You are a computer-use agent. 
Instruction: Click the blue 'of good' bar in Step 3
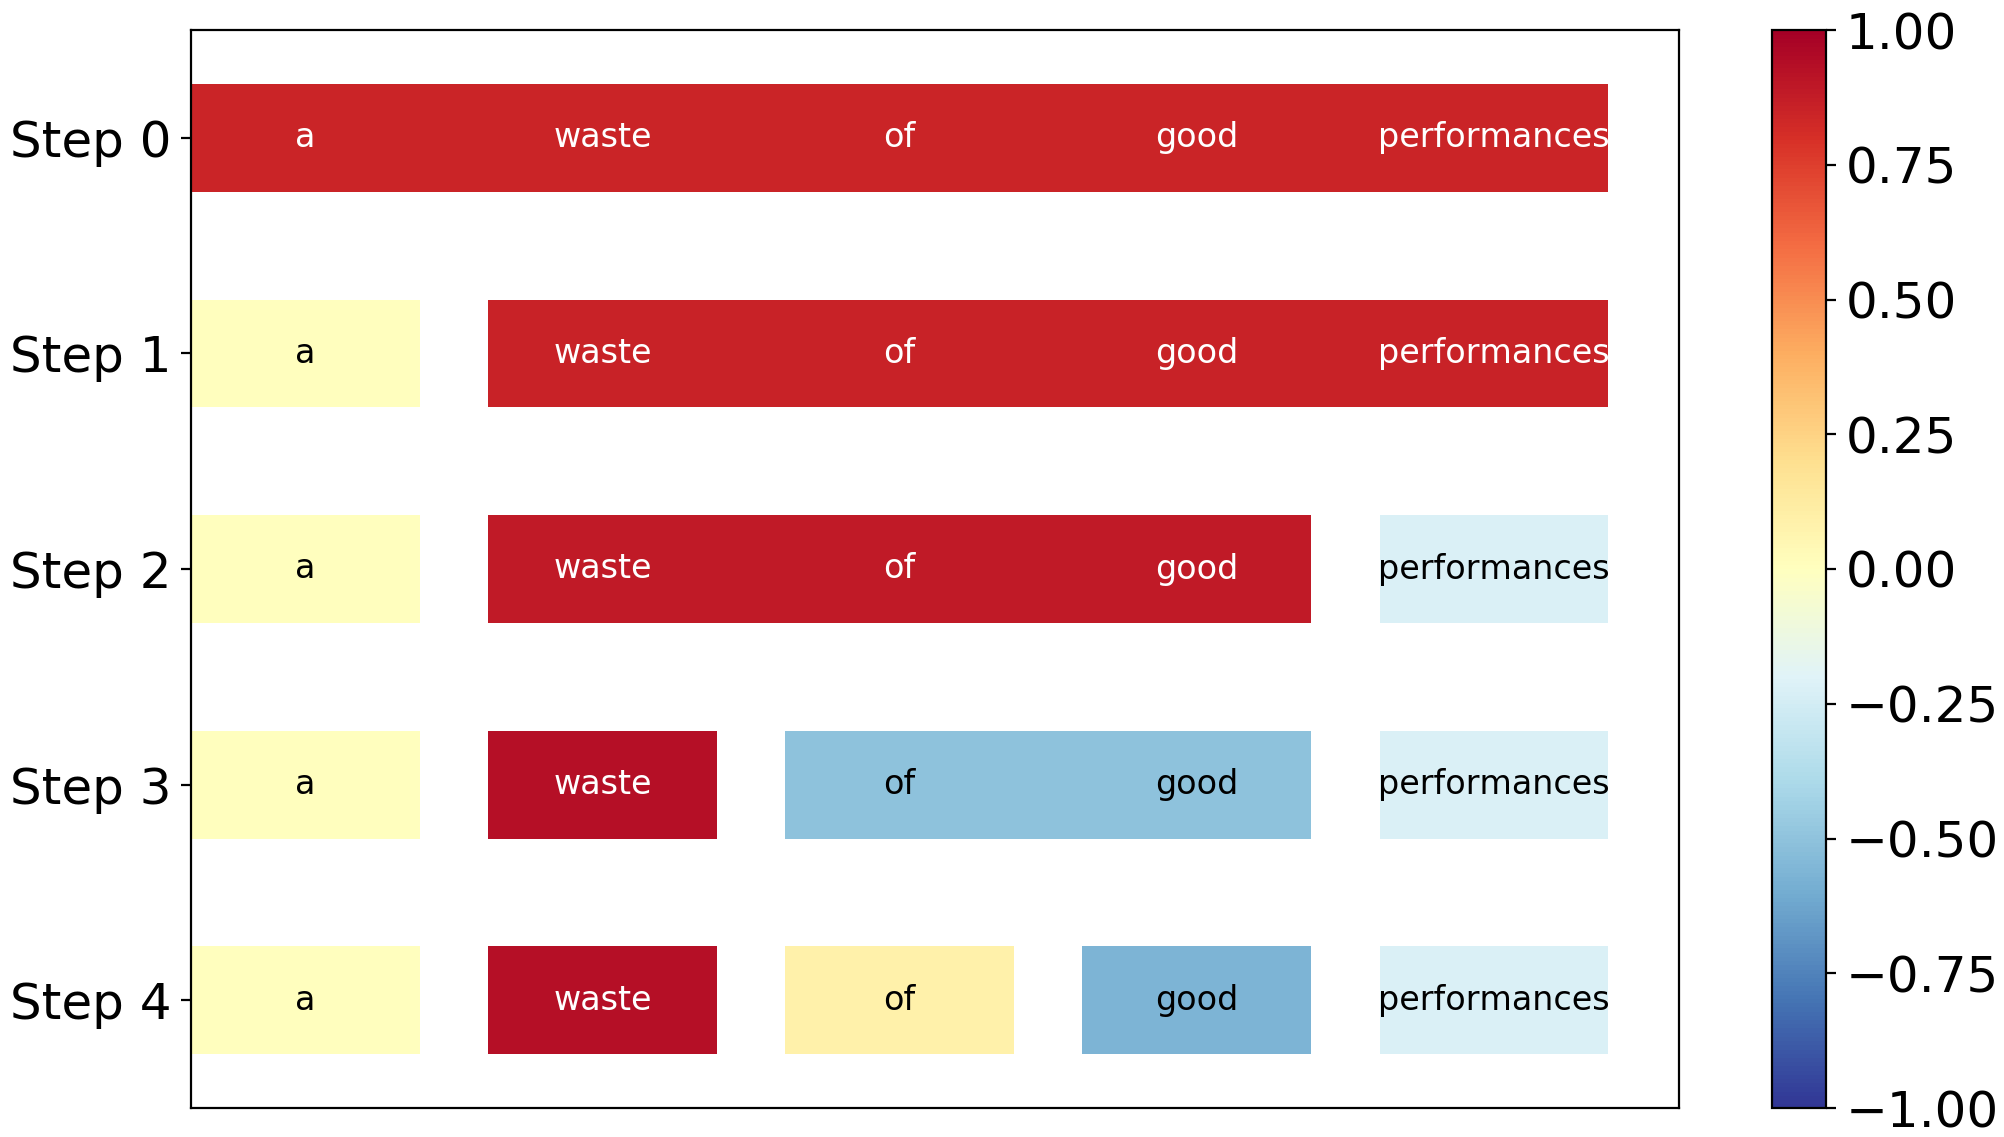click(x=1048, y=785)
